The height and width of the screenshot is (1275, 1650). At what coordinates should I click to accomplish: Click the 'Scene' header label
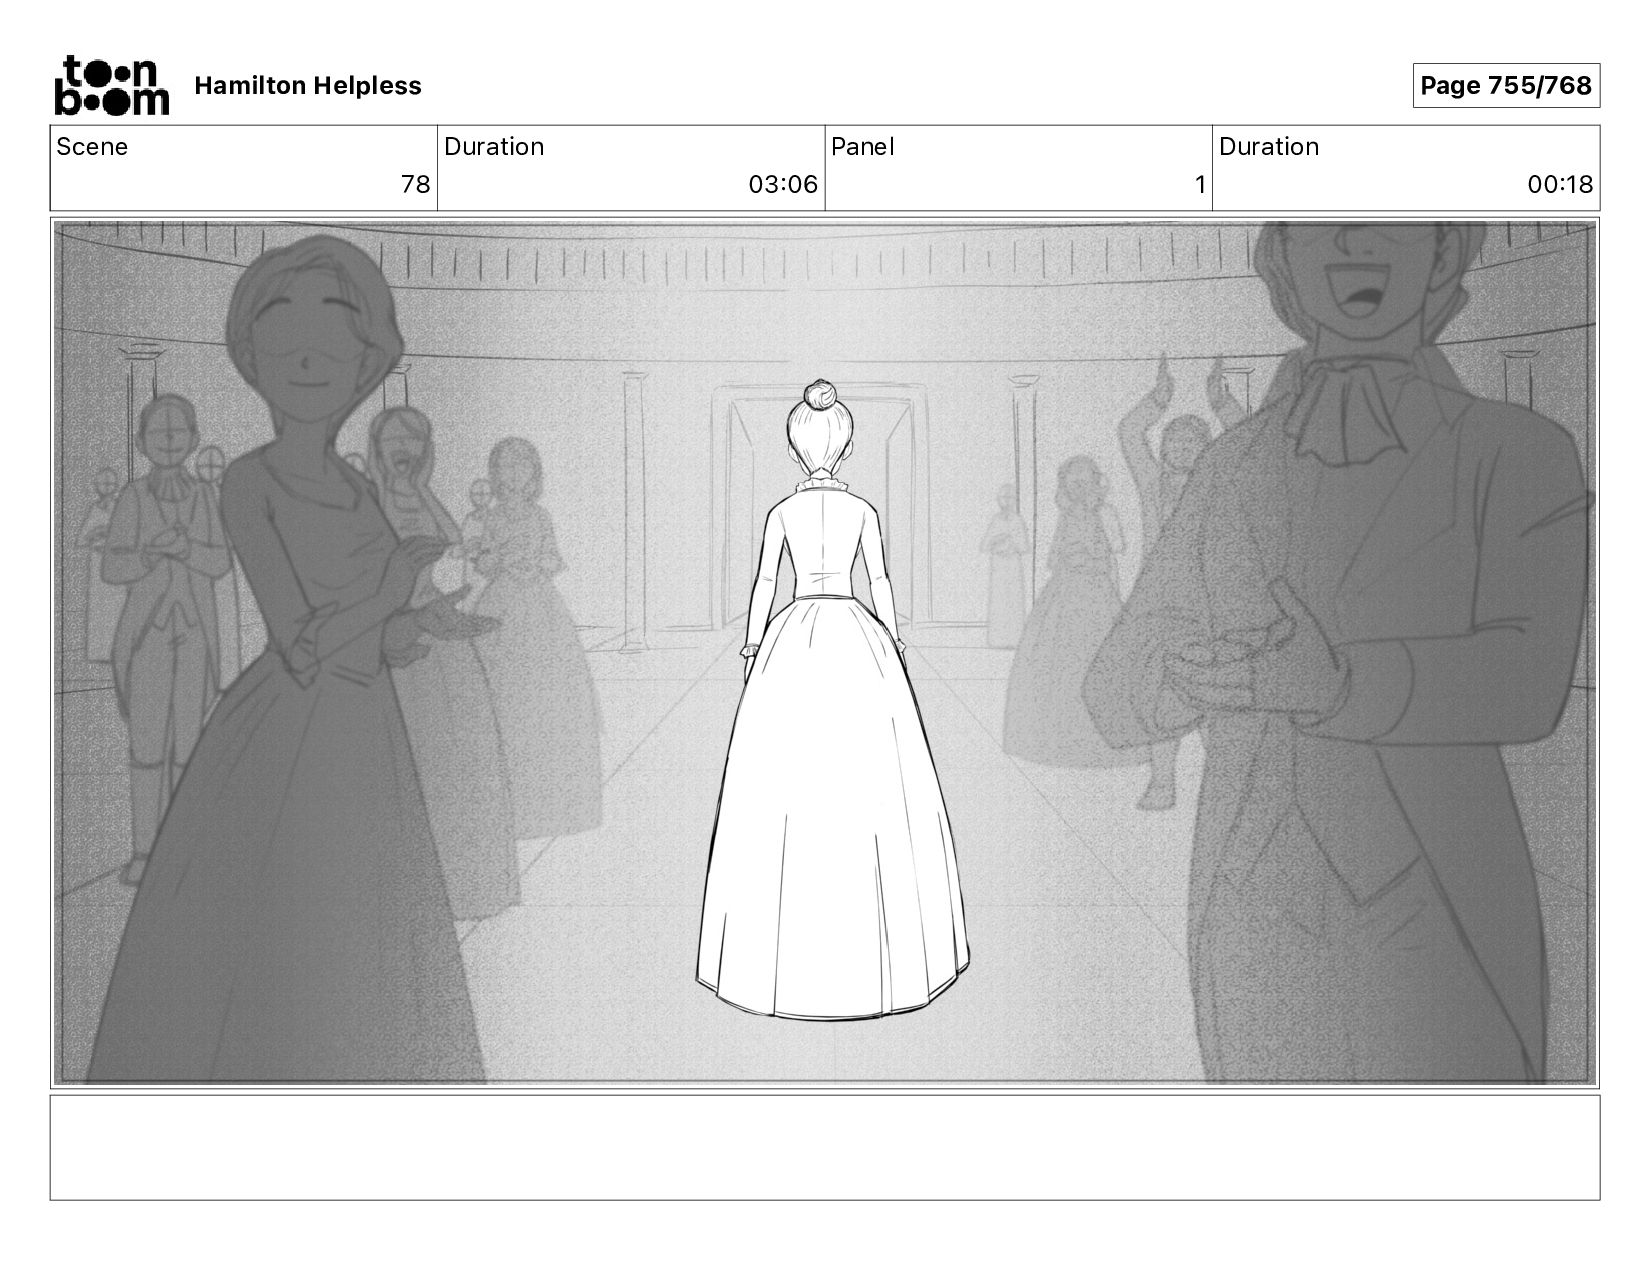(92, 147)
